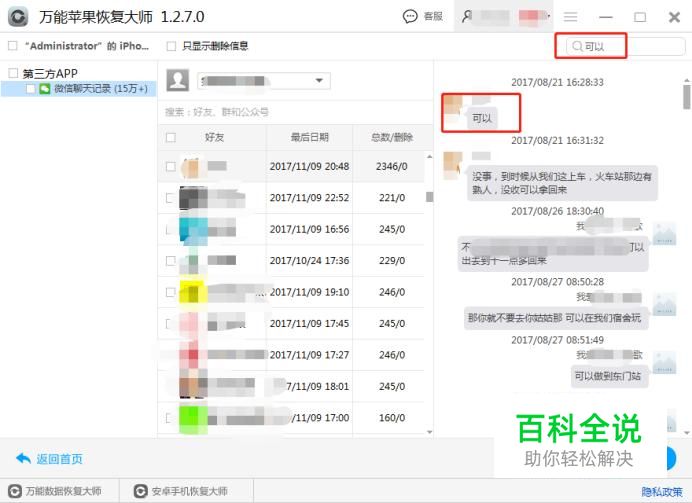Enable 只显示删除信息 checkbox
The width and height of the screenshot is (692, 503).
(x=171, y=46)
